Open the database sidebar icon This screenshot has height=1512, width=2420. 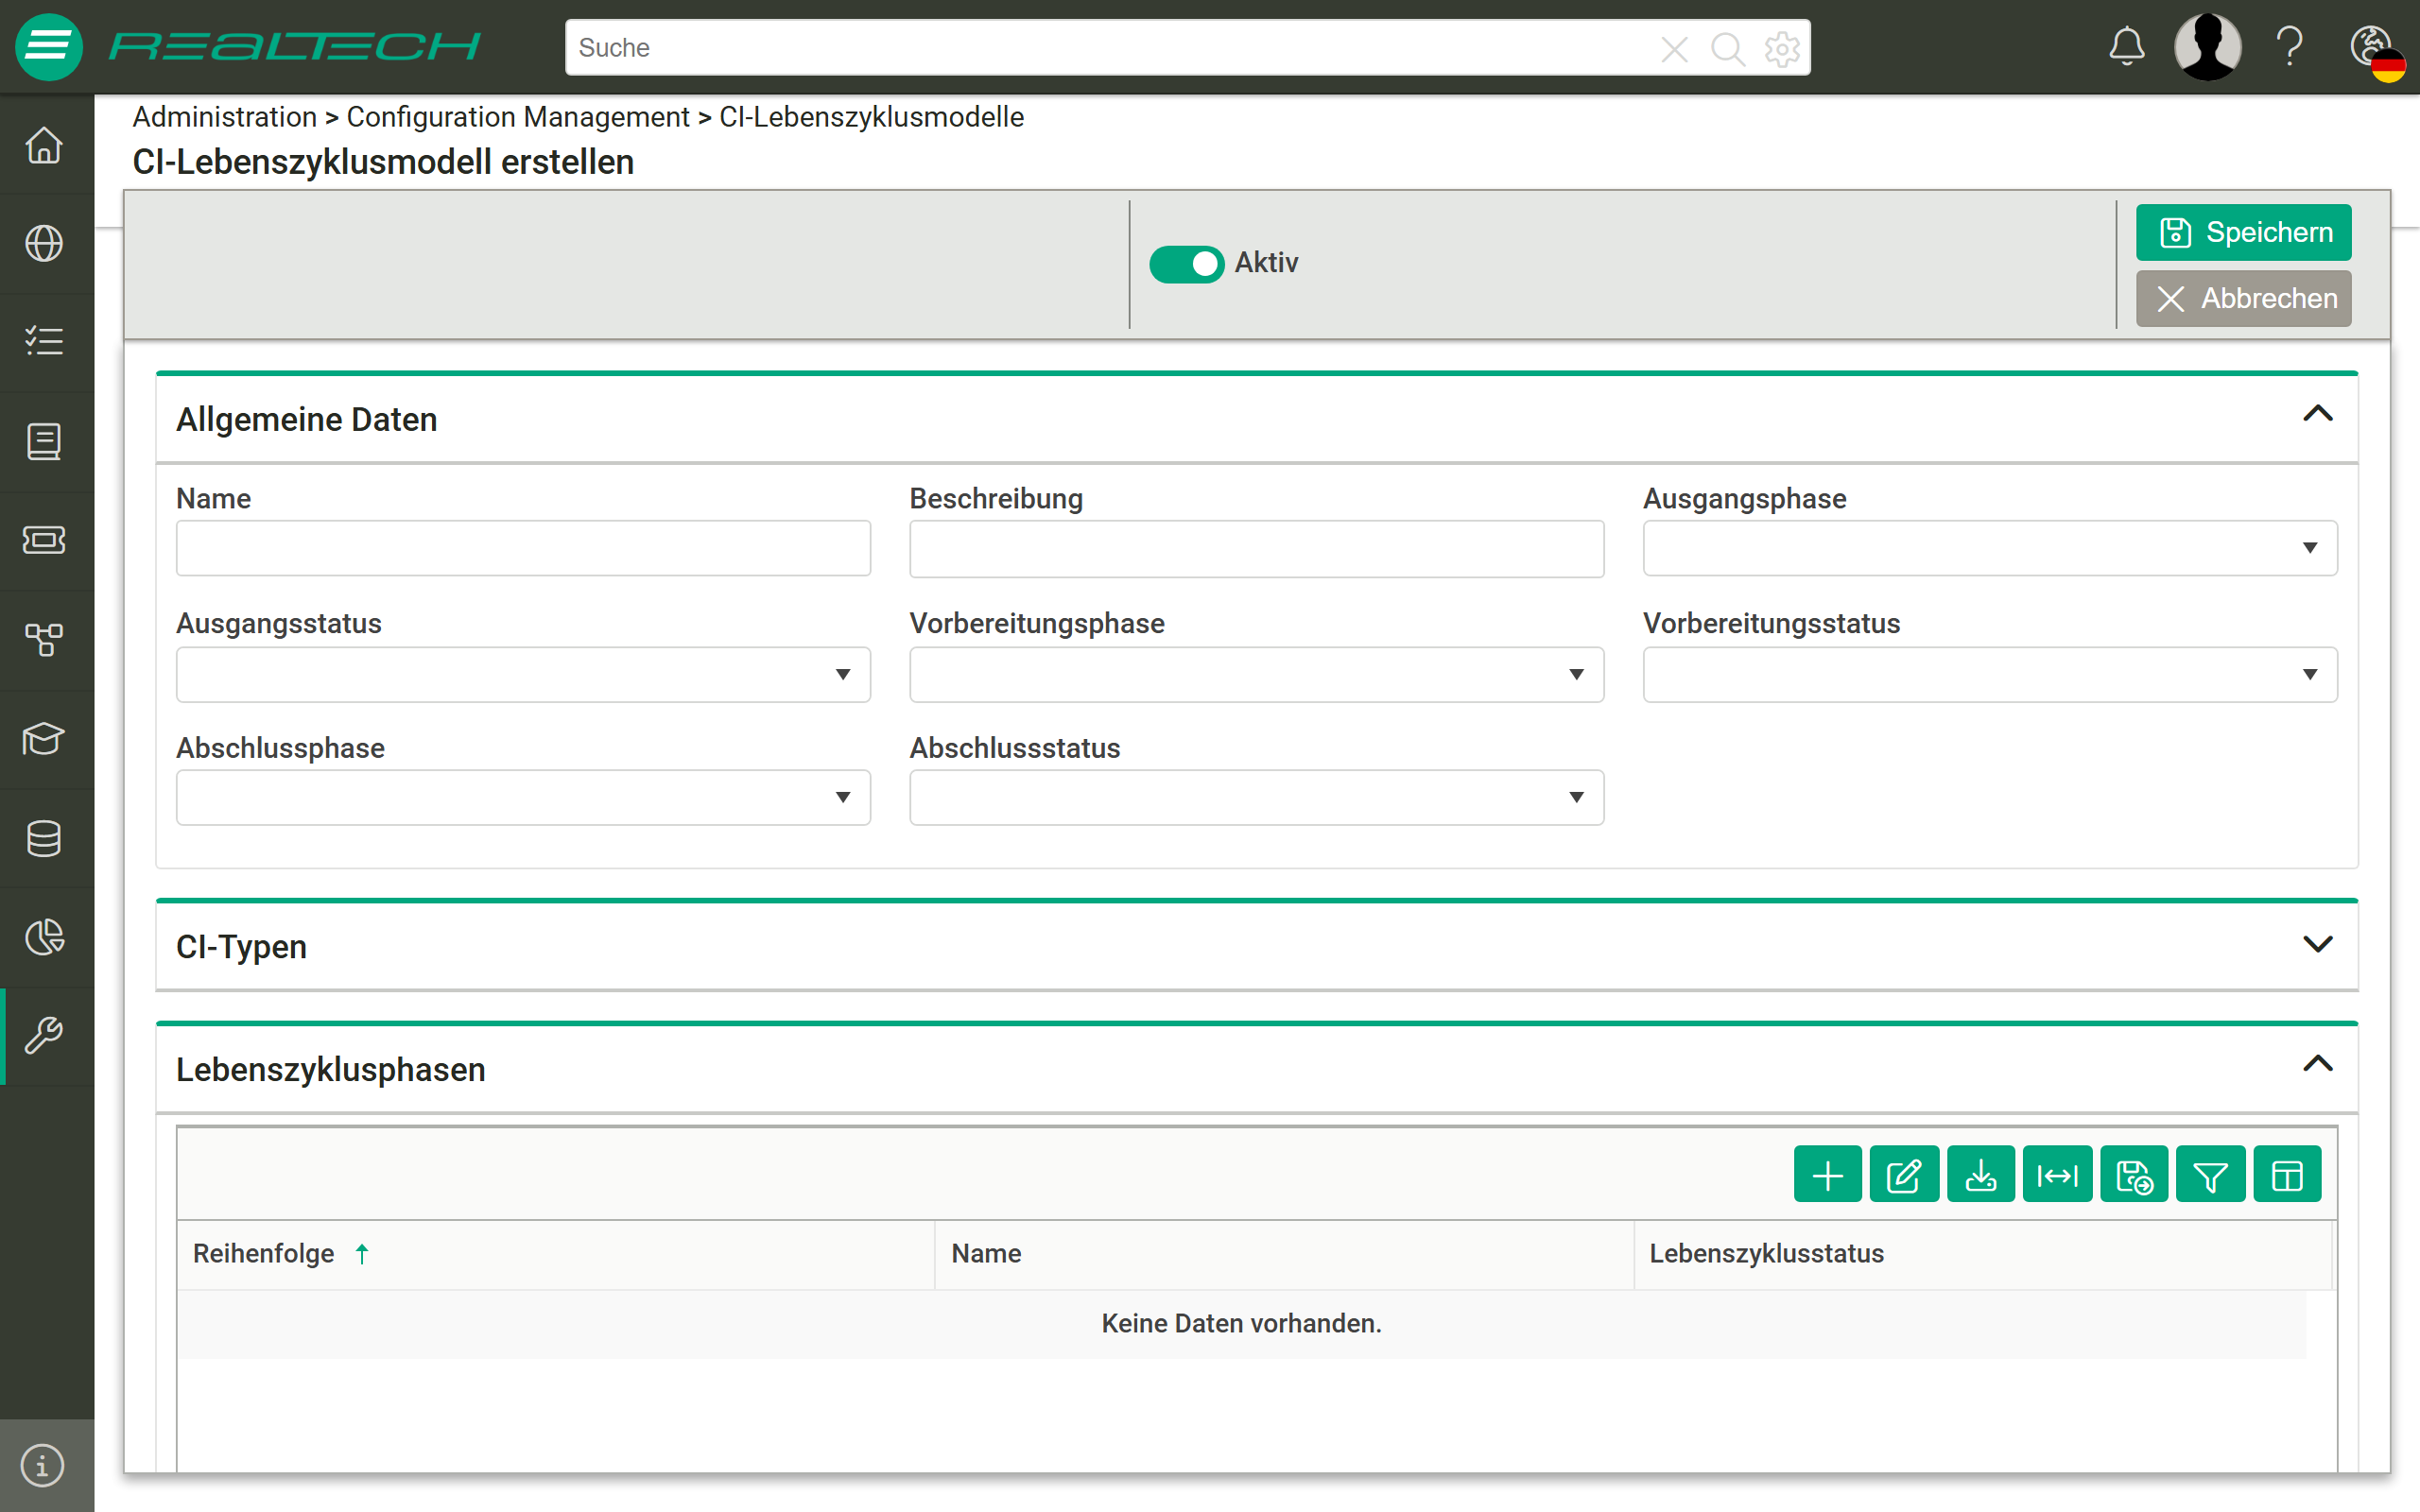click(44, 838)
